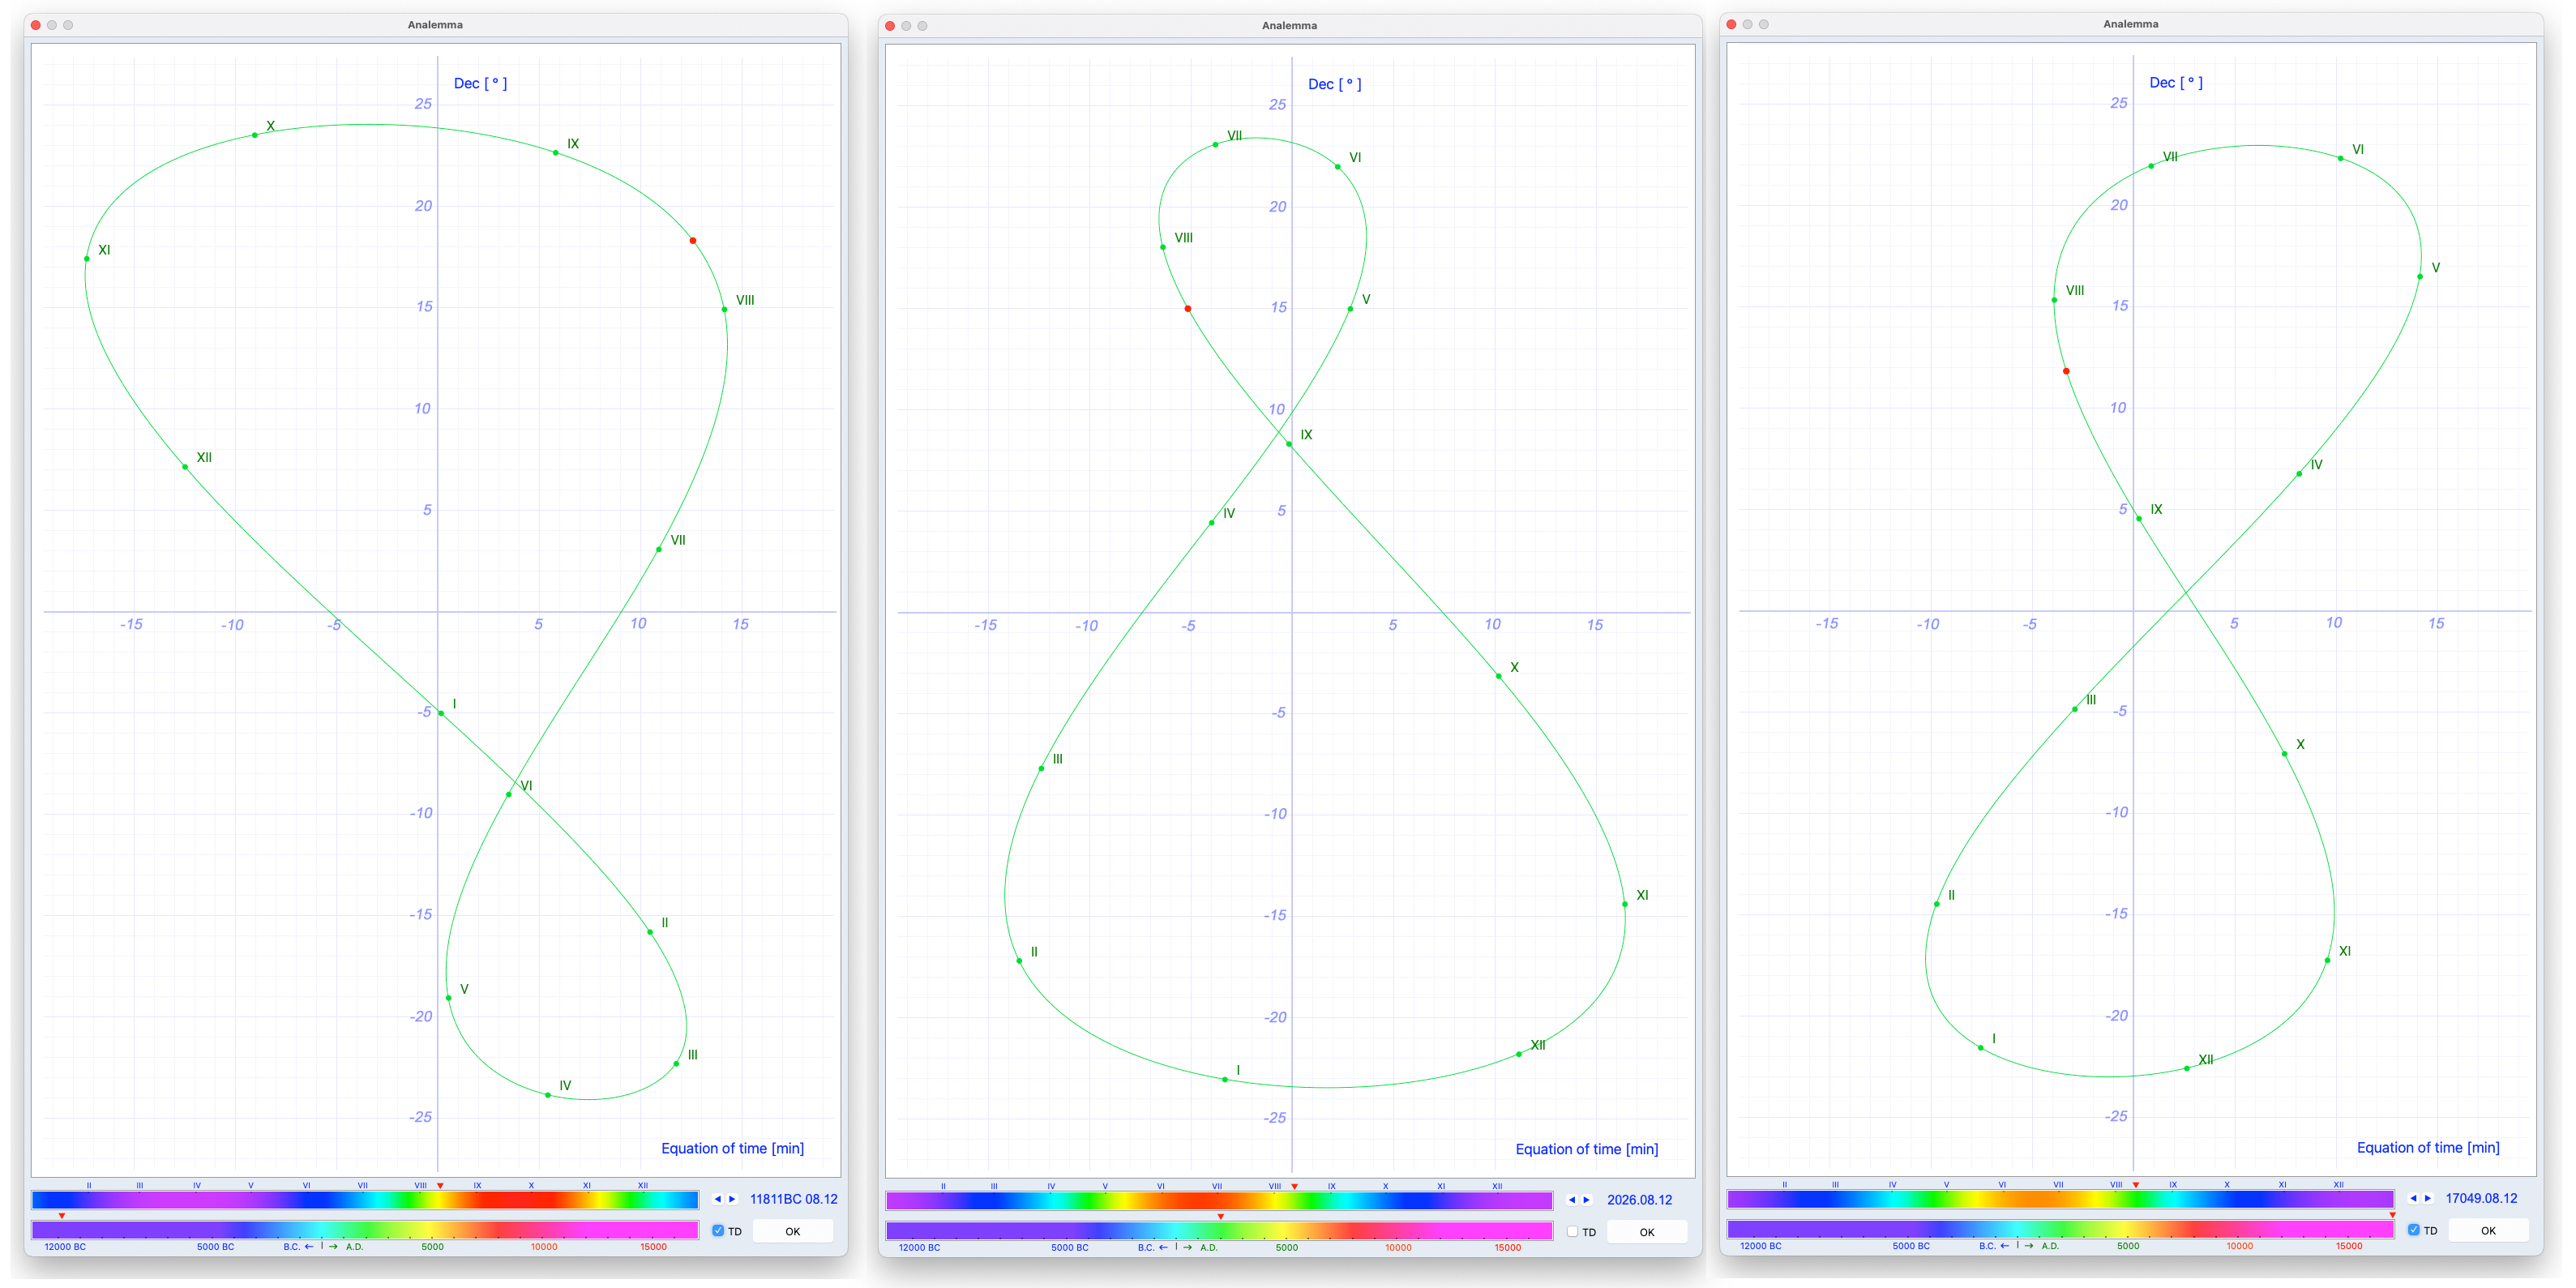The image size is (2576, 1288).
Task: Click red year marker in the 11811BC window
Action: pos(62,1216)
